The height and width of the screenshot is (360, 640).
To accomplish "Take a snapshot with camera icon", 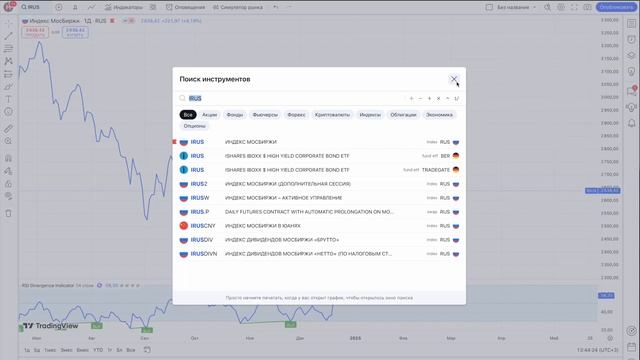I will pos(587,7).
